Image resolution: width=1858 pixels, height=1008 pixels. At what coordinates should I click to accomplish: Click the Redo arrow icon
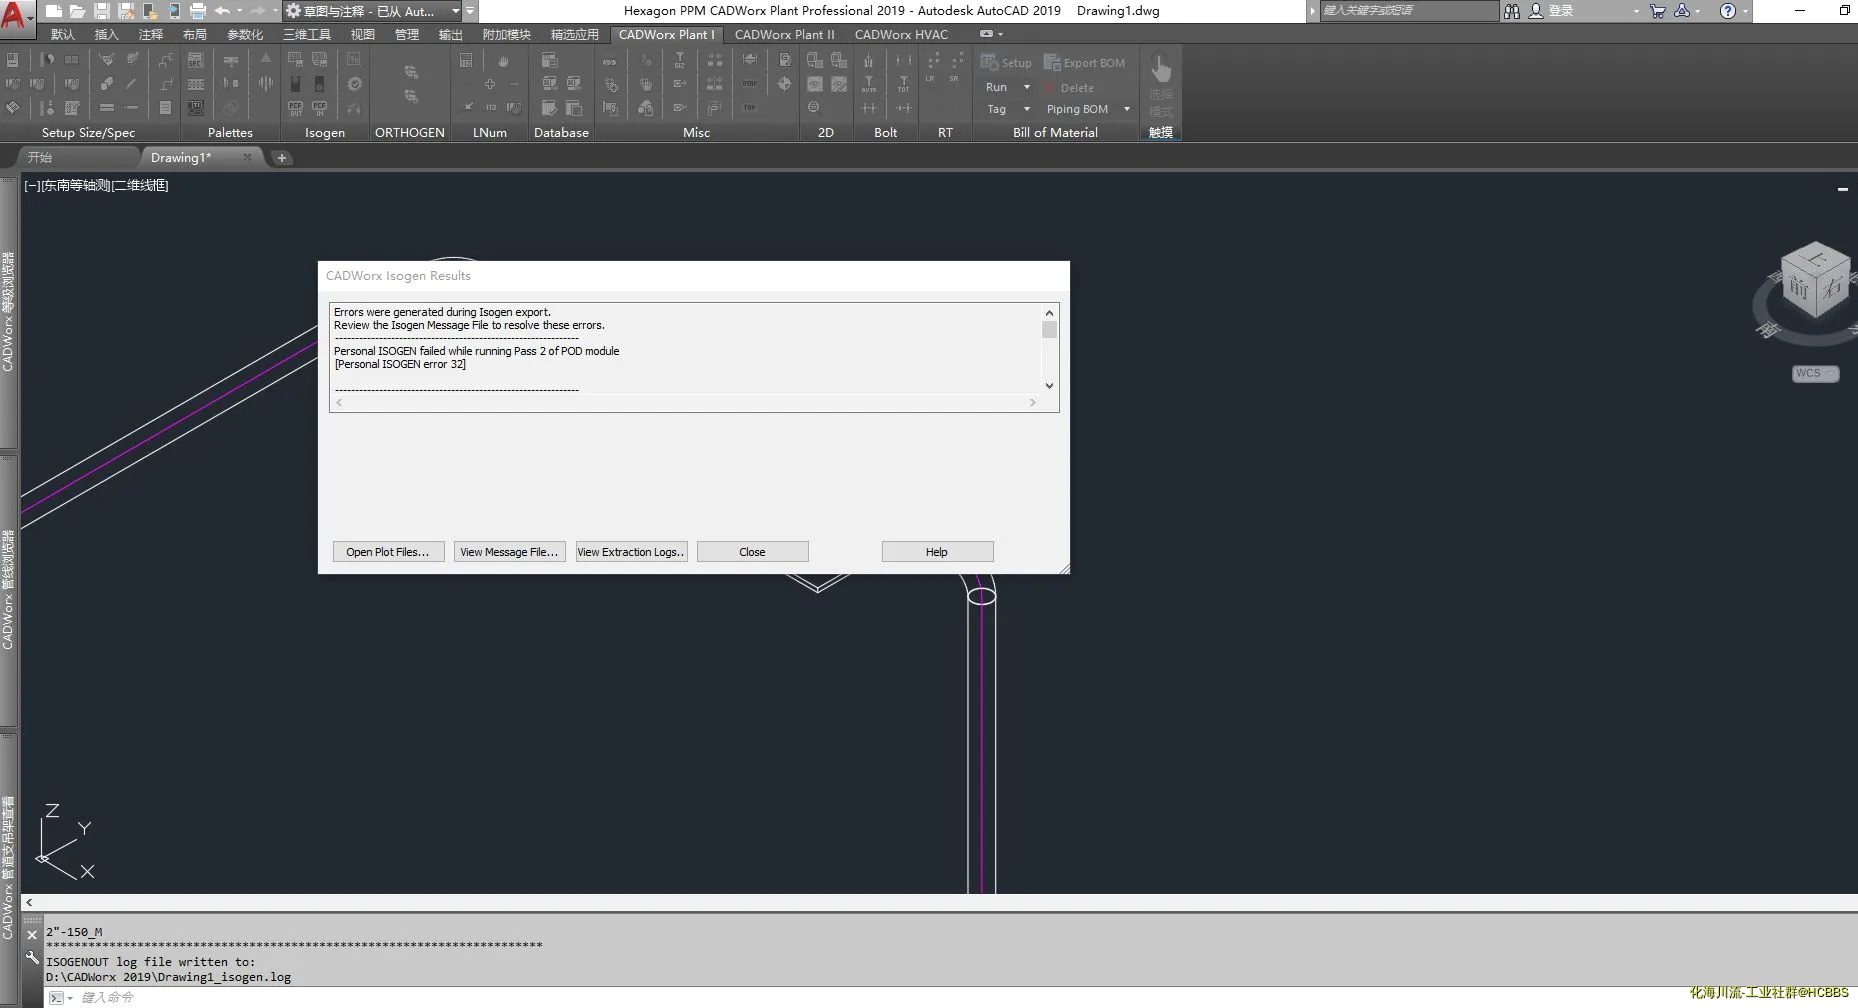tap(258, 11)
